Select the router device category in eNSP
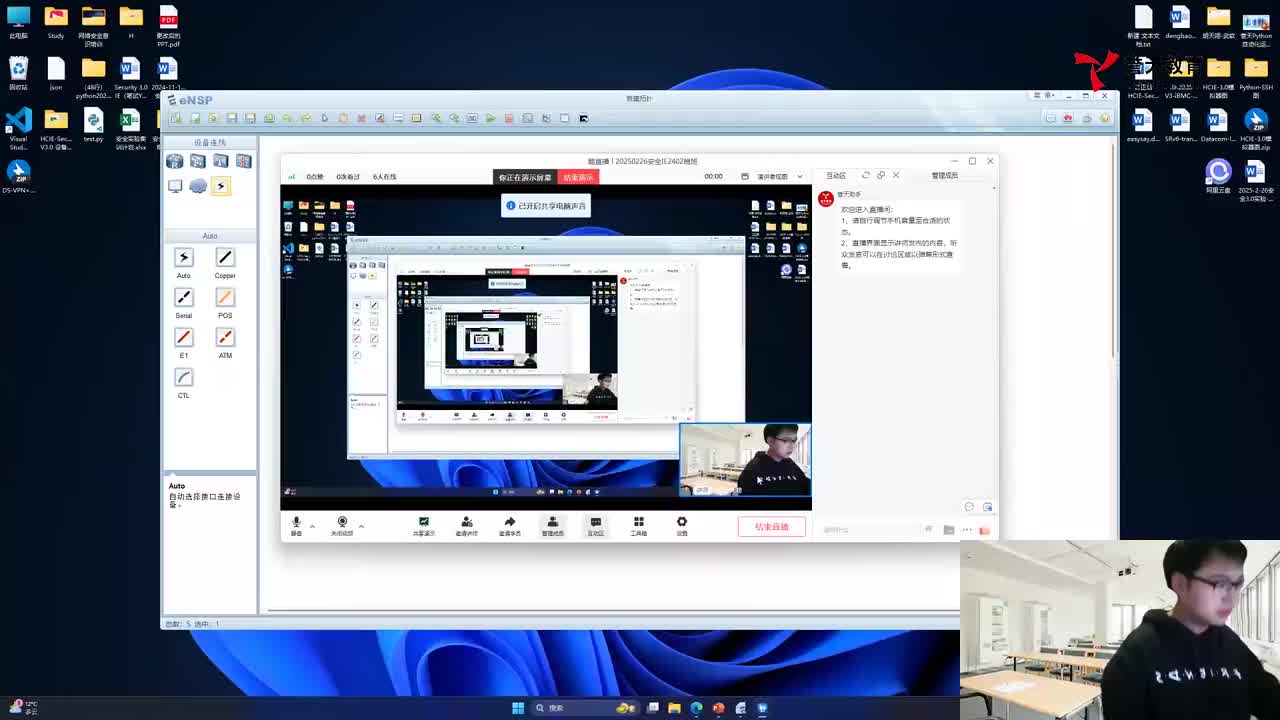Screen dimensions: 1280x720 pyautogui.click(x=175, y=161)
